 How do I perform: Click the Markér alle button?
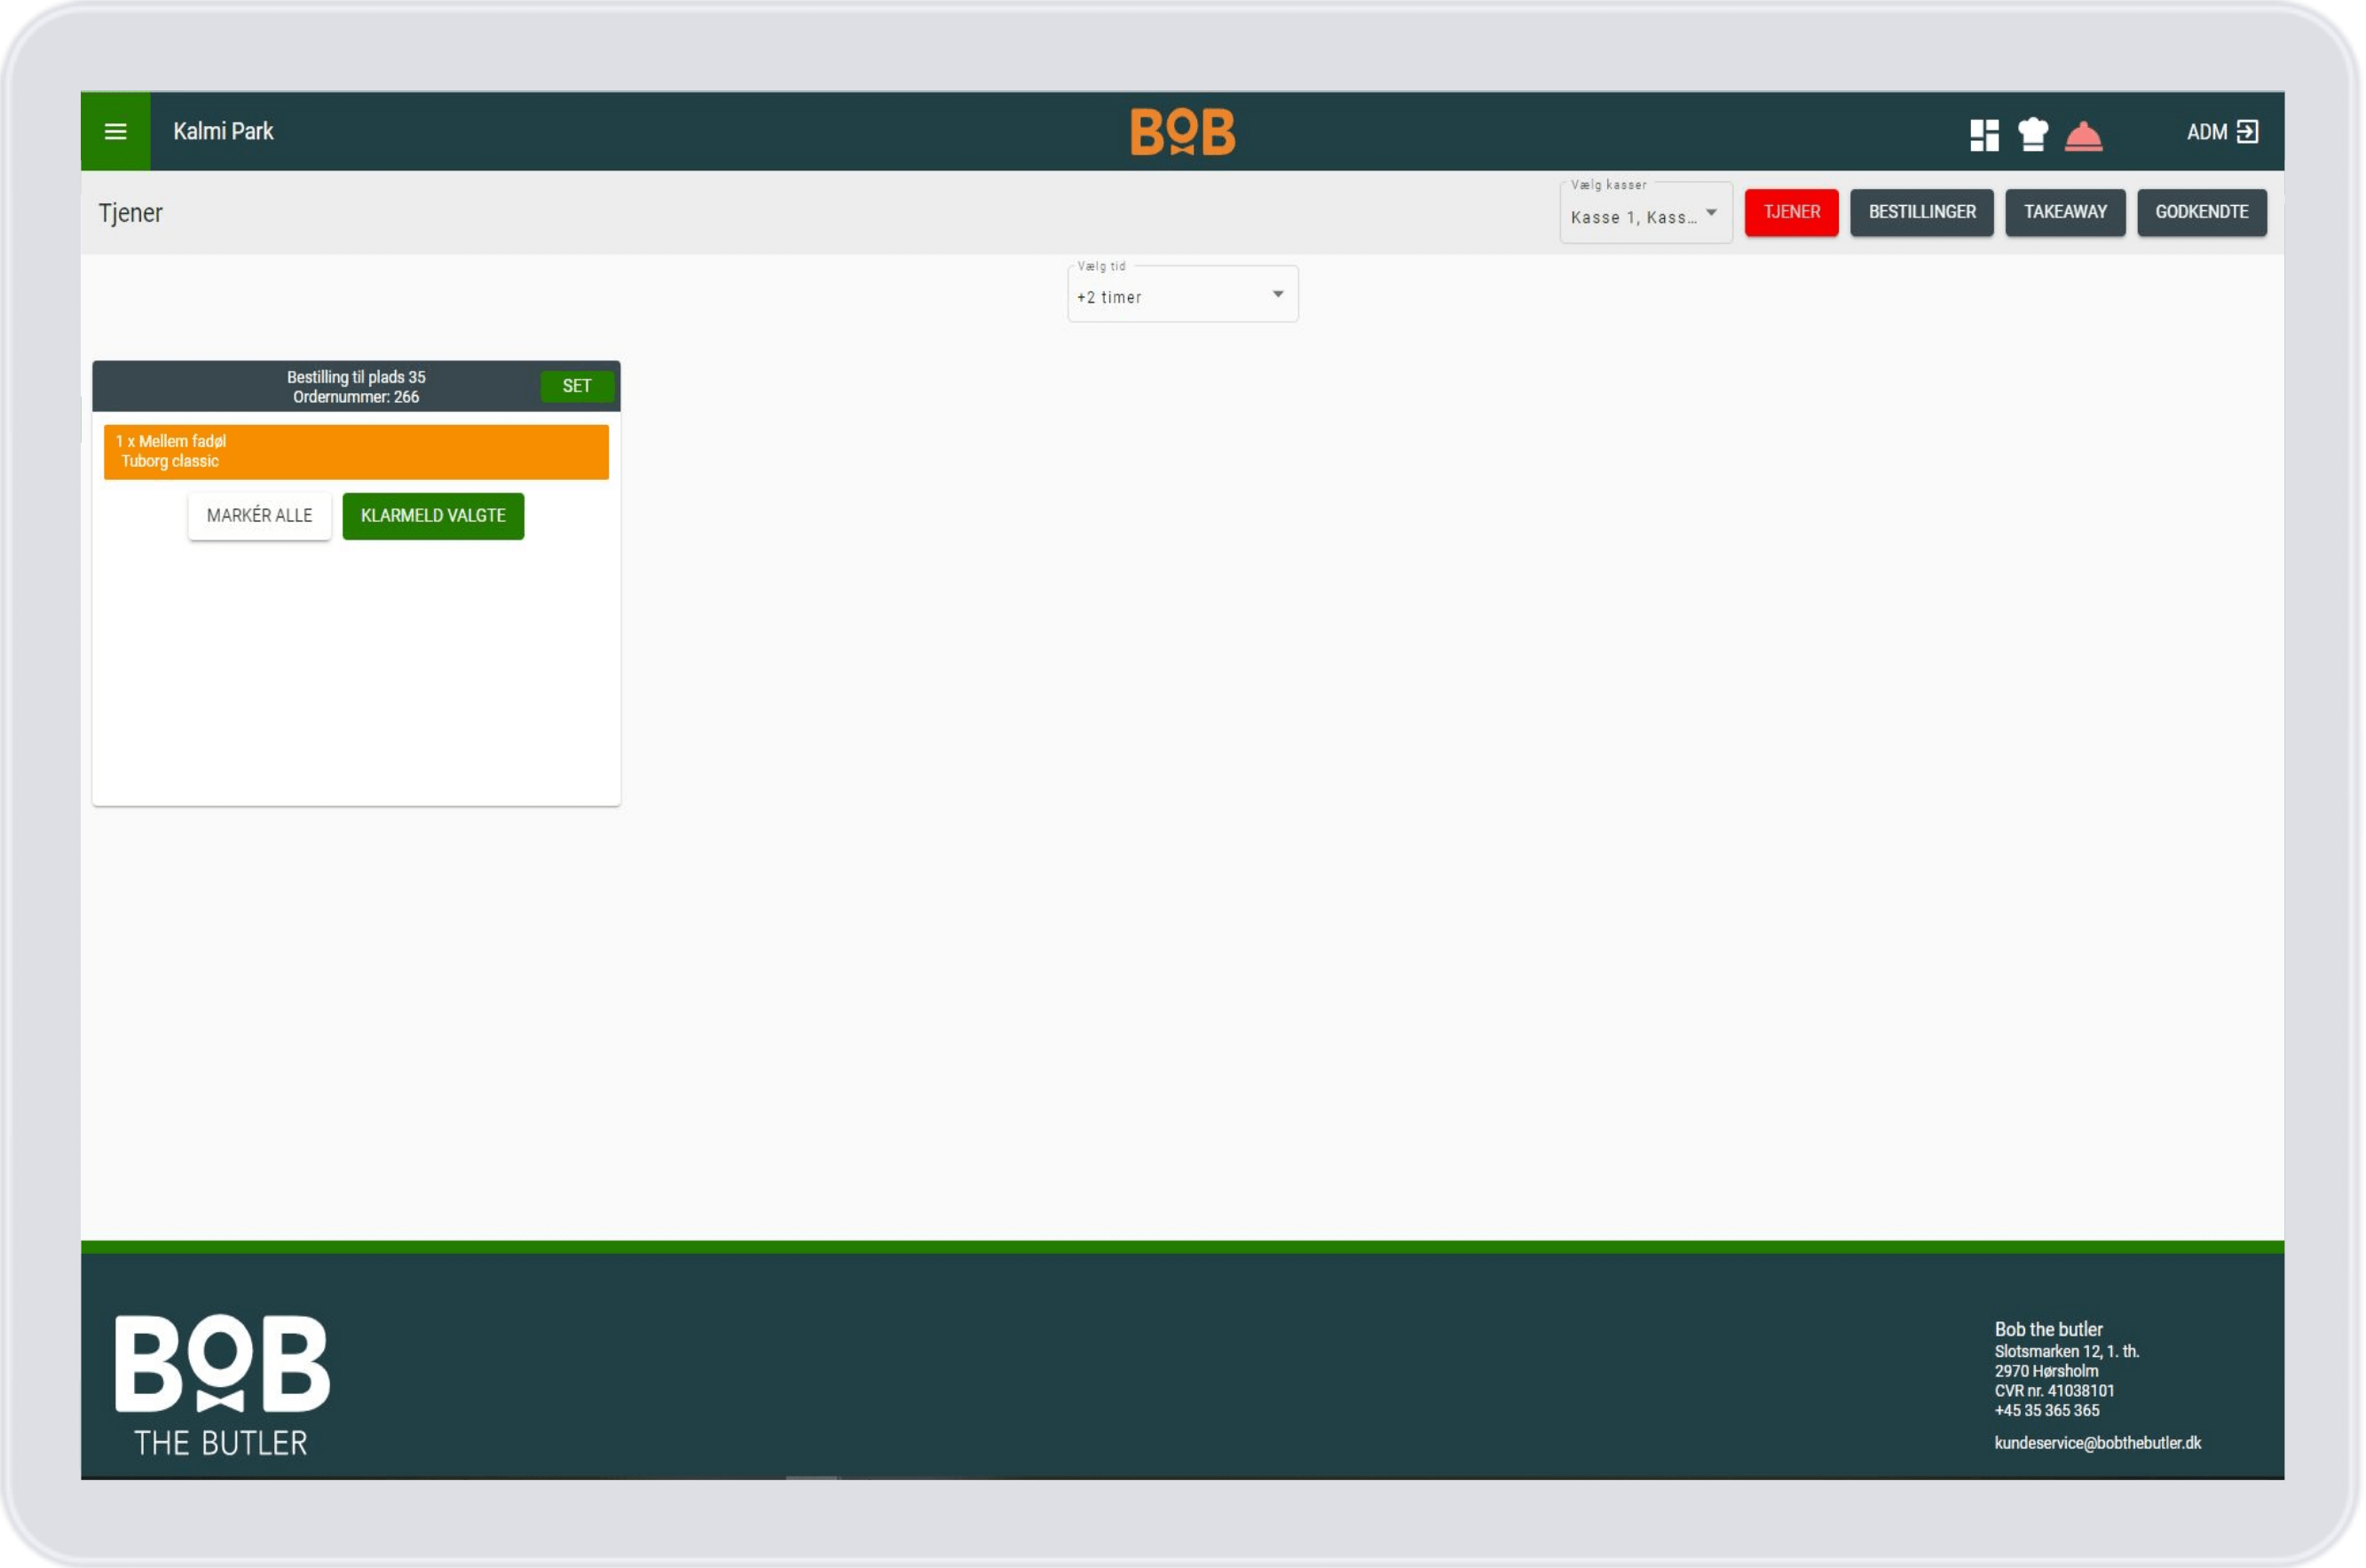click(x=259, y=516)
